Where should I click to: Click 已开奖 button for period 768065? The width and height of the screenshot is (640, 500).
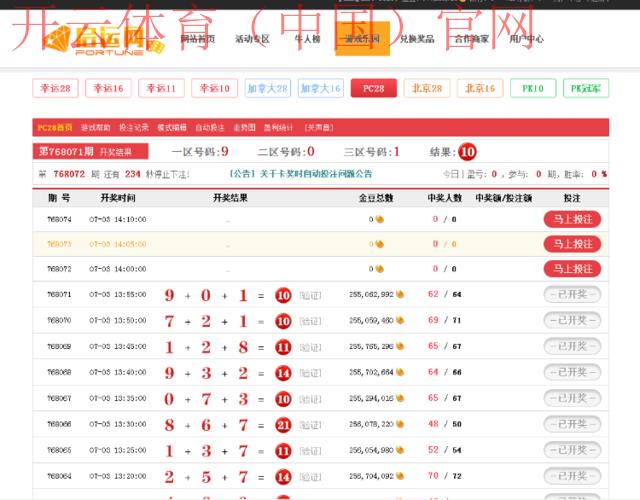(x=572, y=450)
